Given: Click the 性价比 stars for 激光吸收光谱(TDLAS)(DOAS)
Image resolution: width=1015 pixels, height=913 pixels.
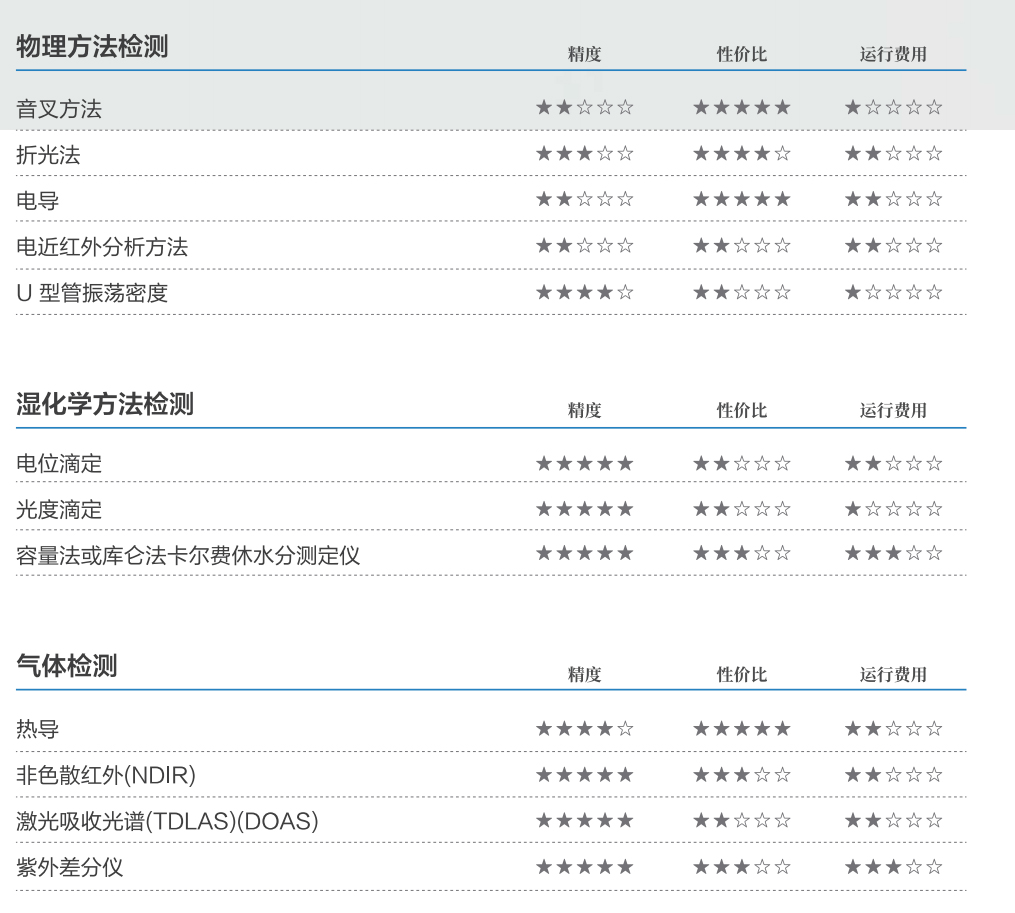Looking at the screenshot, I should [741, 821].
